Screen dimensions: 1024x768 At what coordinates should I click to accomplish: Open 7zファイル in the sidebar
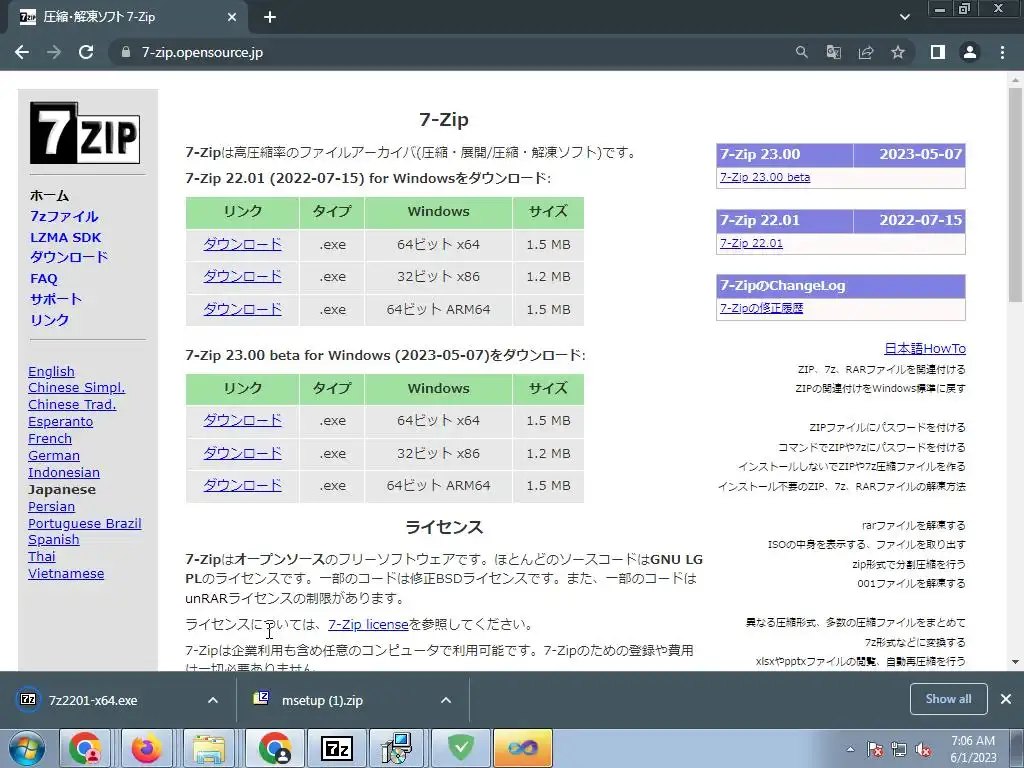[x=64, y=216]
